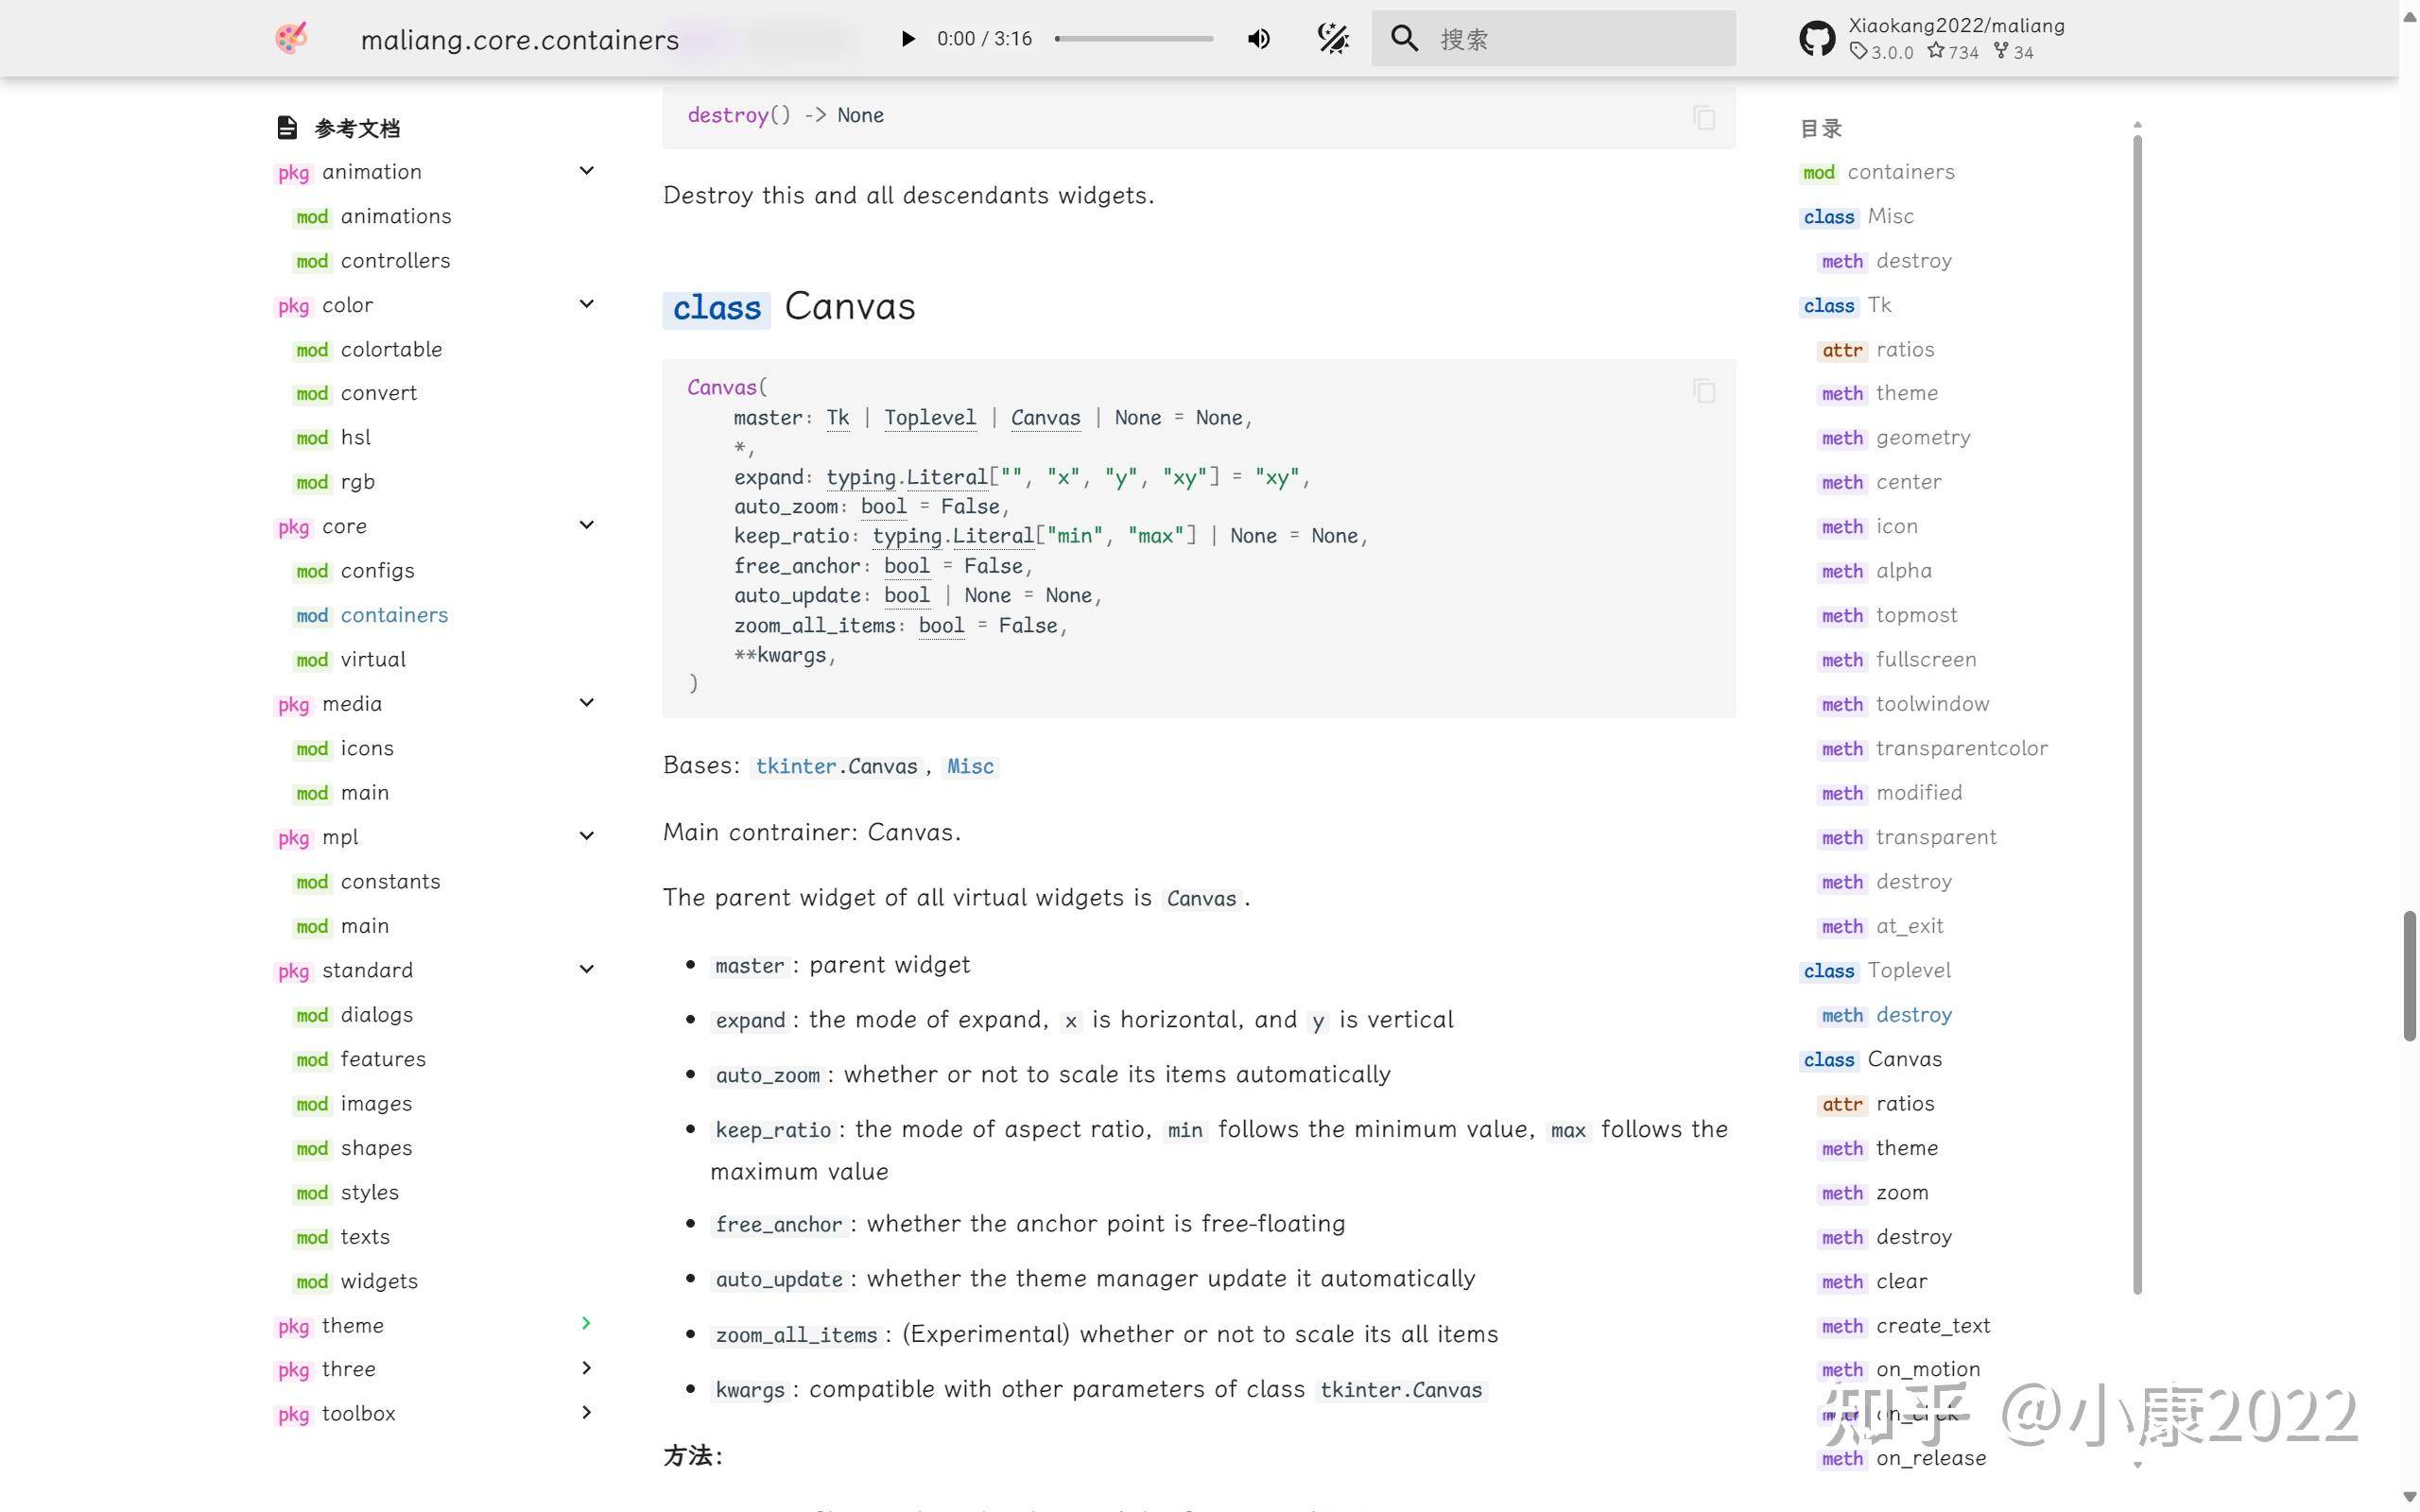
Task: Jump to class Canvas in contents
Action: pyautogui.click(x=1871, y=1058)
